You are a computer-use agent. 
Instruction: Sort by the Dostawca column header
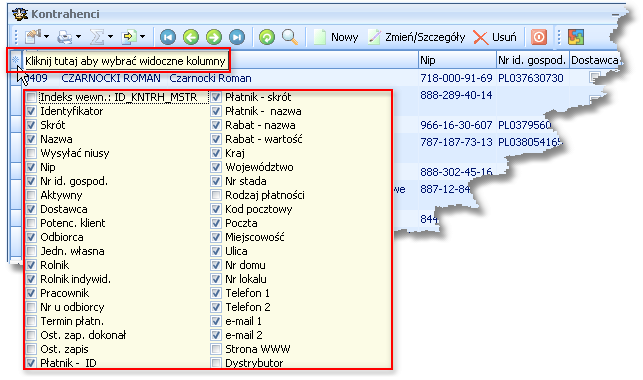(594, 60)
